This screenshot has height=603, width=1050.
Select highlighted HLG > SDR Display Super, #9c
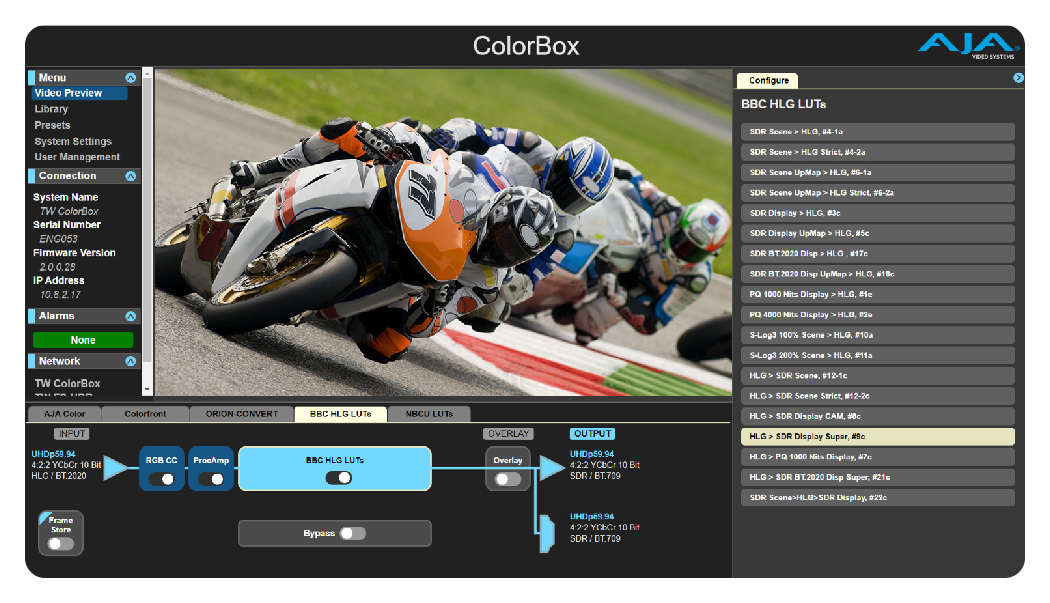coord(878,437)
